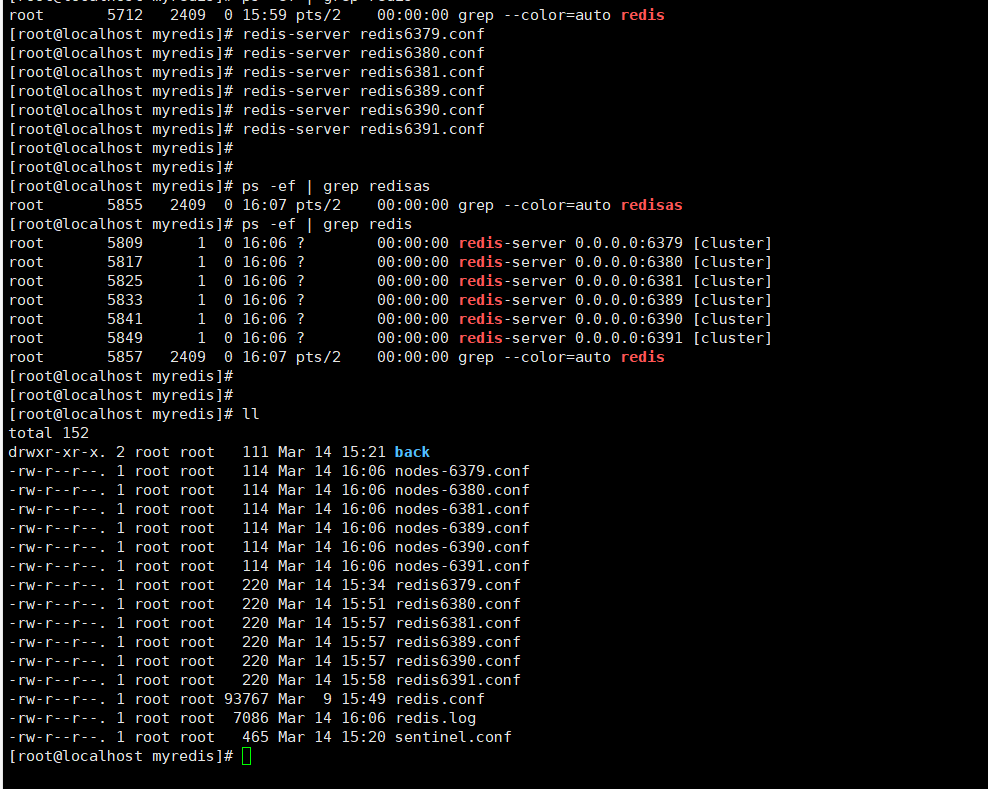Viewport: 988px width, 789px height.
Task: Click the 'total 152' line
Action: click(49, 433)
